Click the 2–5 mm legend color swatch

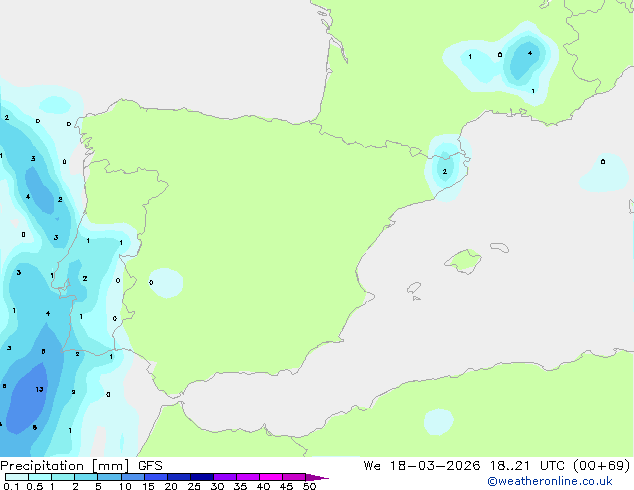tap(86, 477)
